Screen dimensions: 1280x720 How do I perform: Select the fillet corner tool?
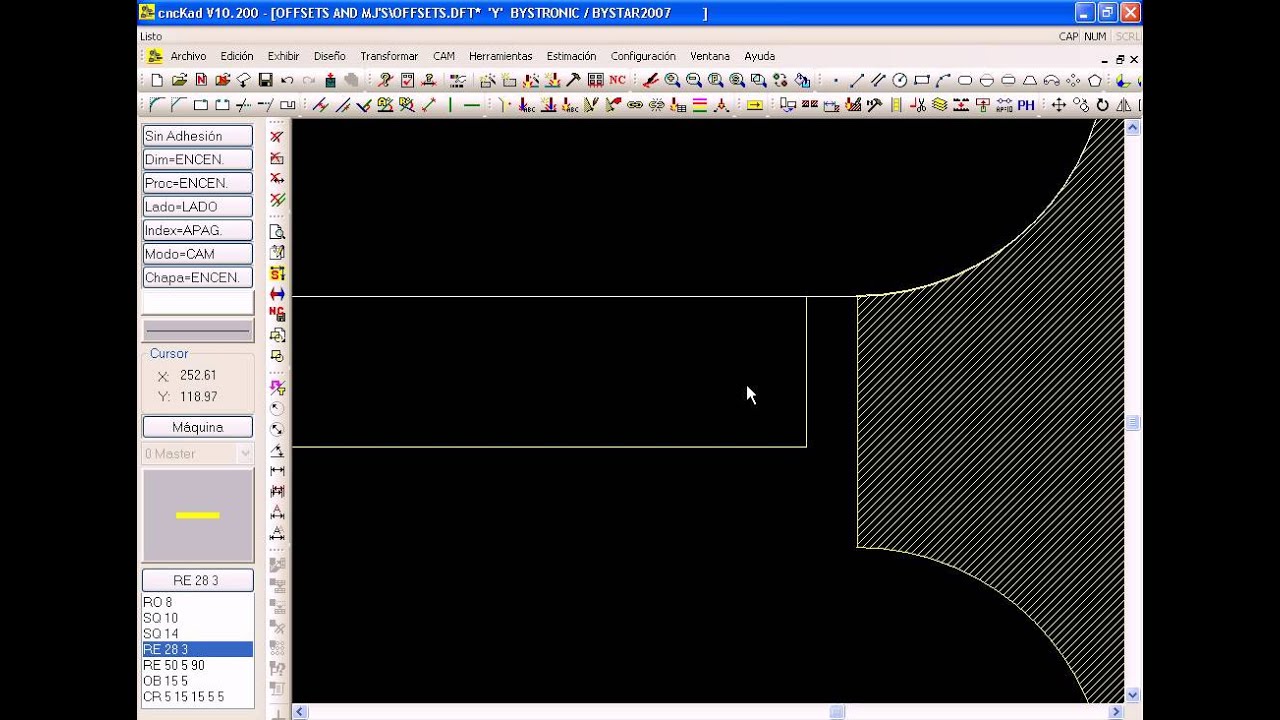pos(157,104)
